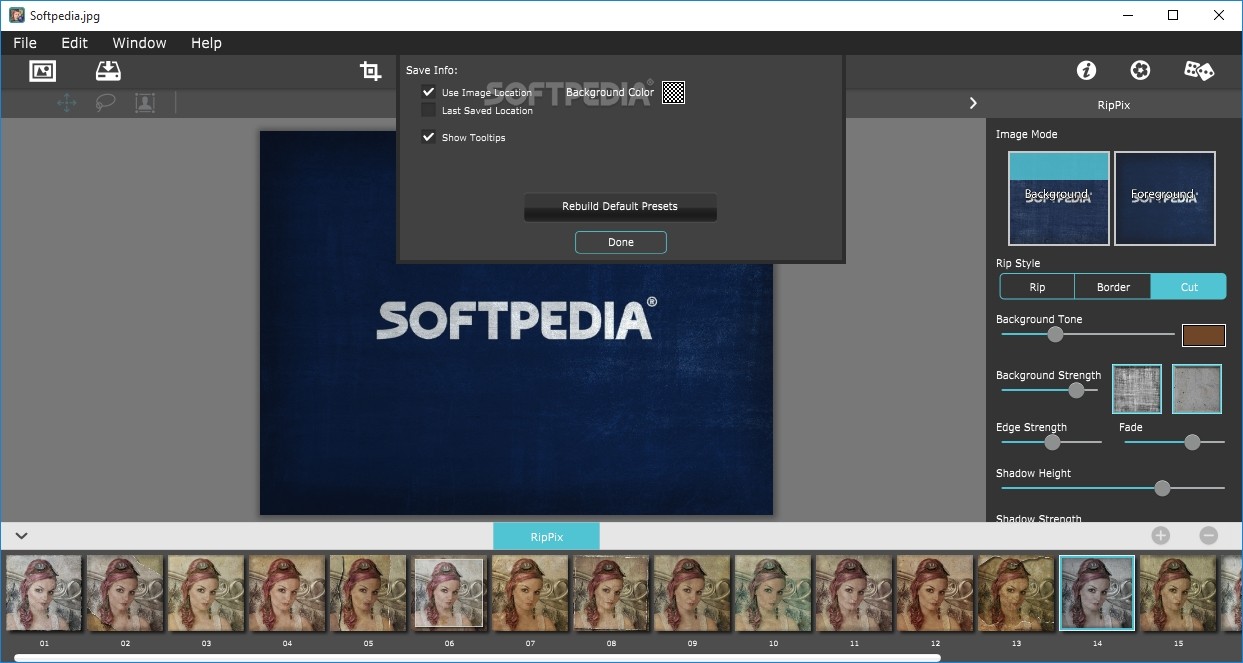
Task: Enable Last Saved Location checkbox
Action: pos(429,110)
